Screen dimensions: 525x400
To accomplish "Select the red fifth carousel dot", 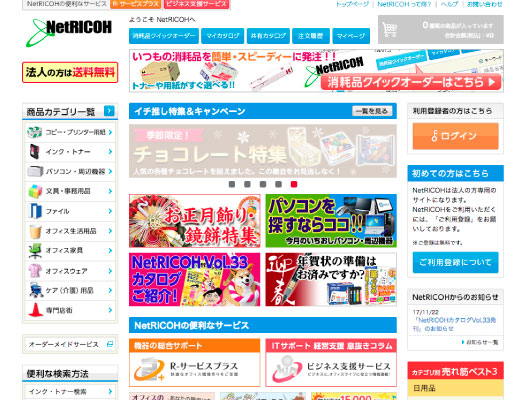I will click(294, 184).
